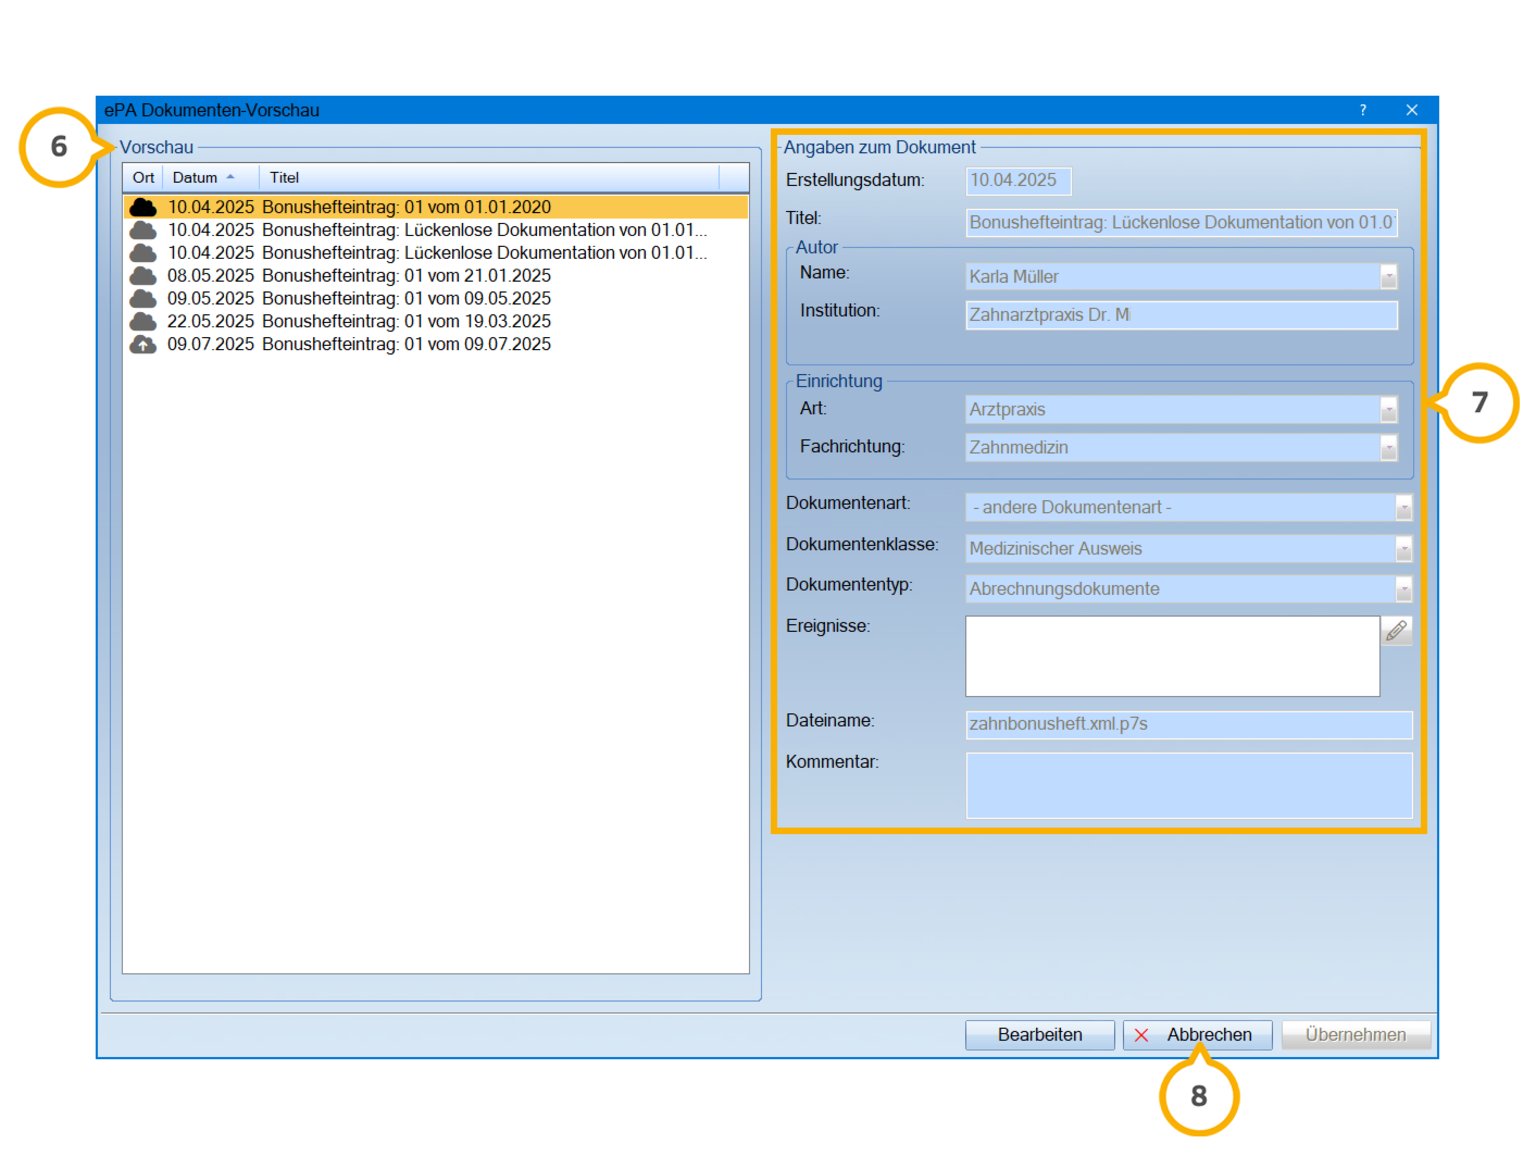This screenshot has width=1536, height=1156.
Task: Click the Bearbeiten button
Action: [1039, 1035]
